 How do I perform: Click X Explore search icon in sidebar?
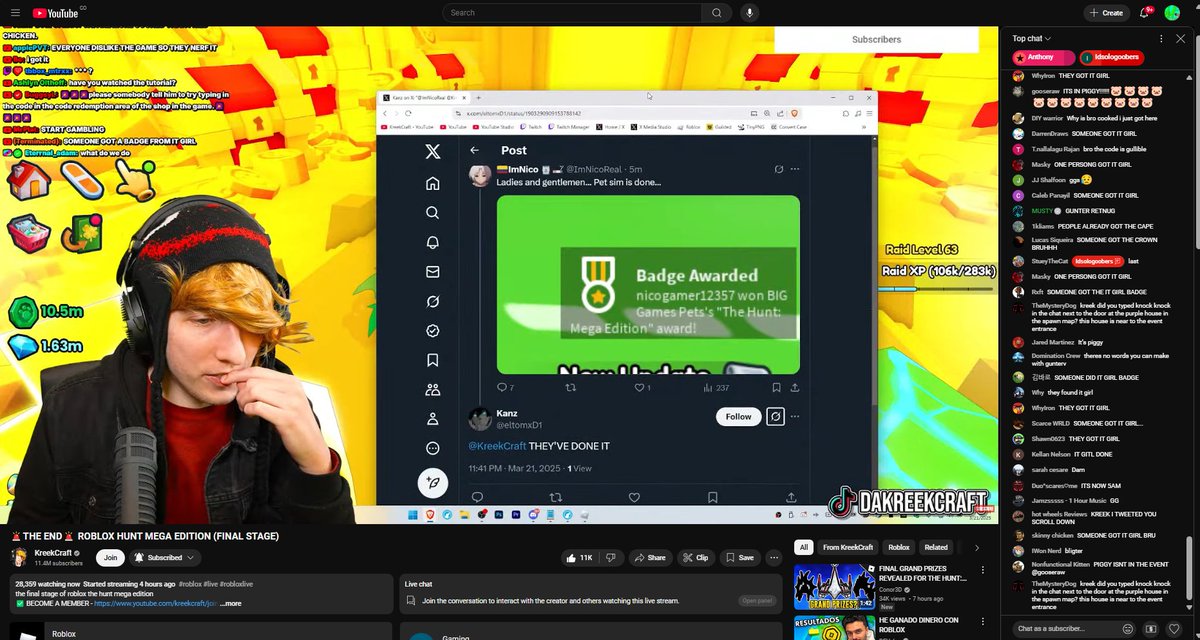(x=432, y=213)
